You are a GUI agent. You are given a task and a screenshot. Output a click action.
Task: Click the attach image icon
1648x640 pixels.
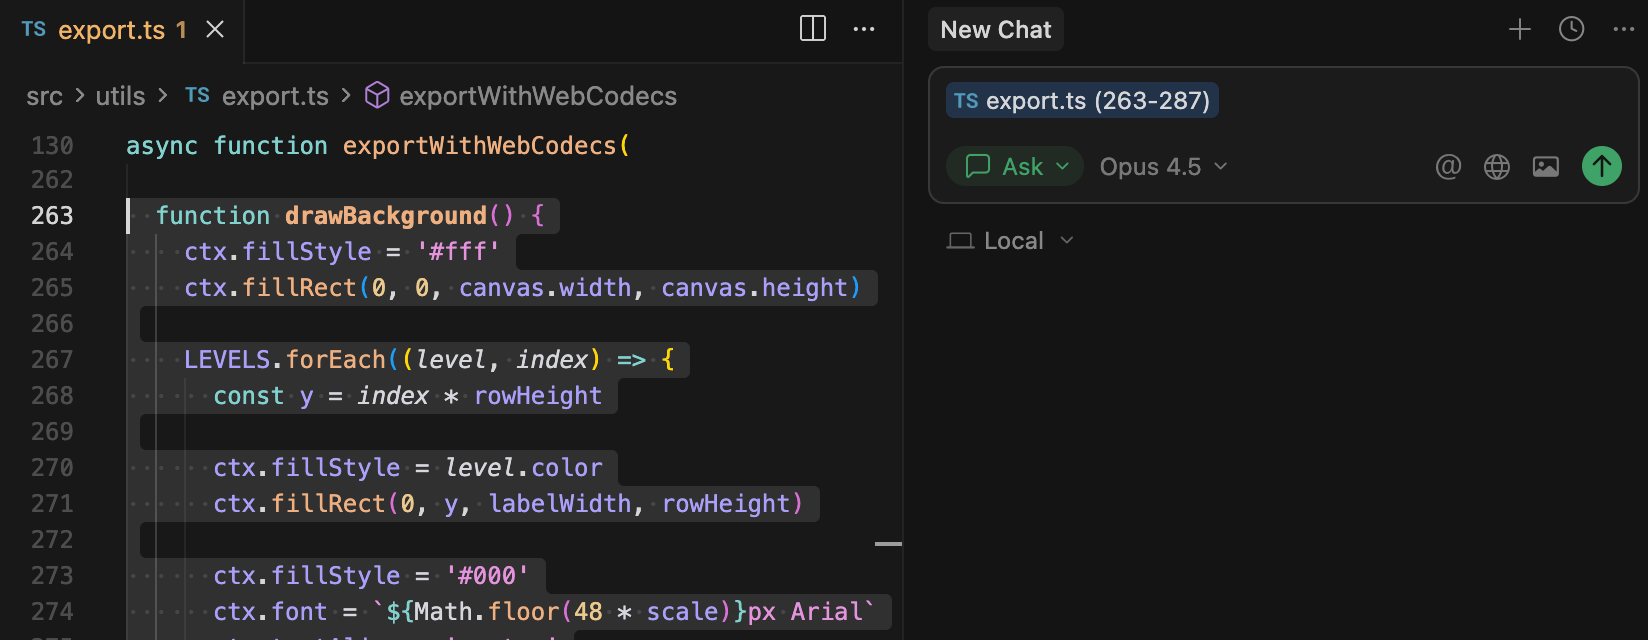pos(1545,167)
